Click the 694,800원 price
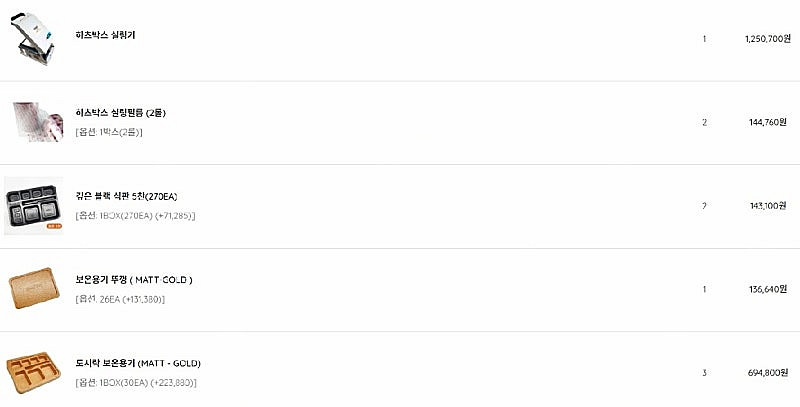Viewport: 800px width, 407px height. click(769, 373)
